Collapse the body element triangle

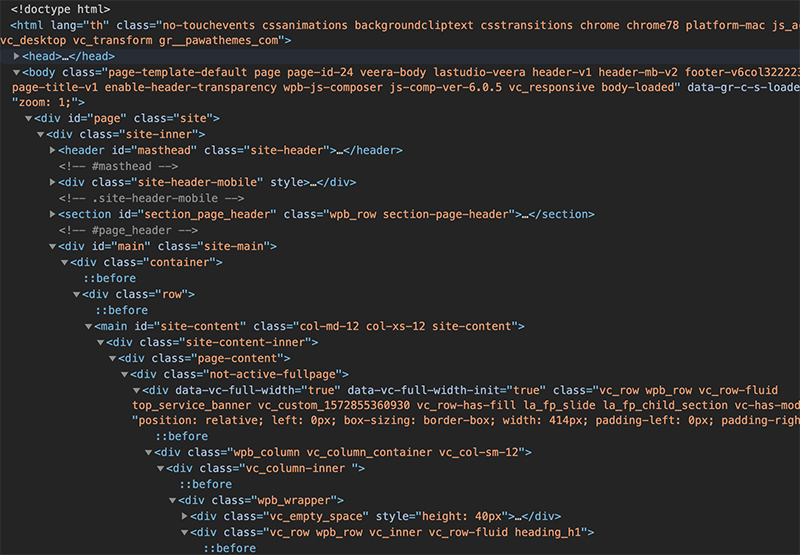[16, 72]
